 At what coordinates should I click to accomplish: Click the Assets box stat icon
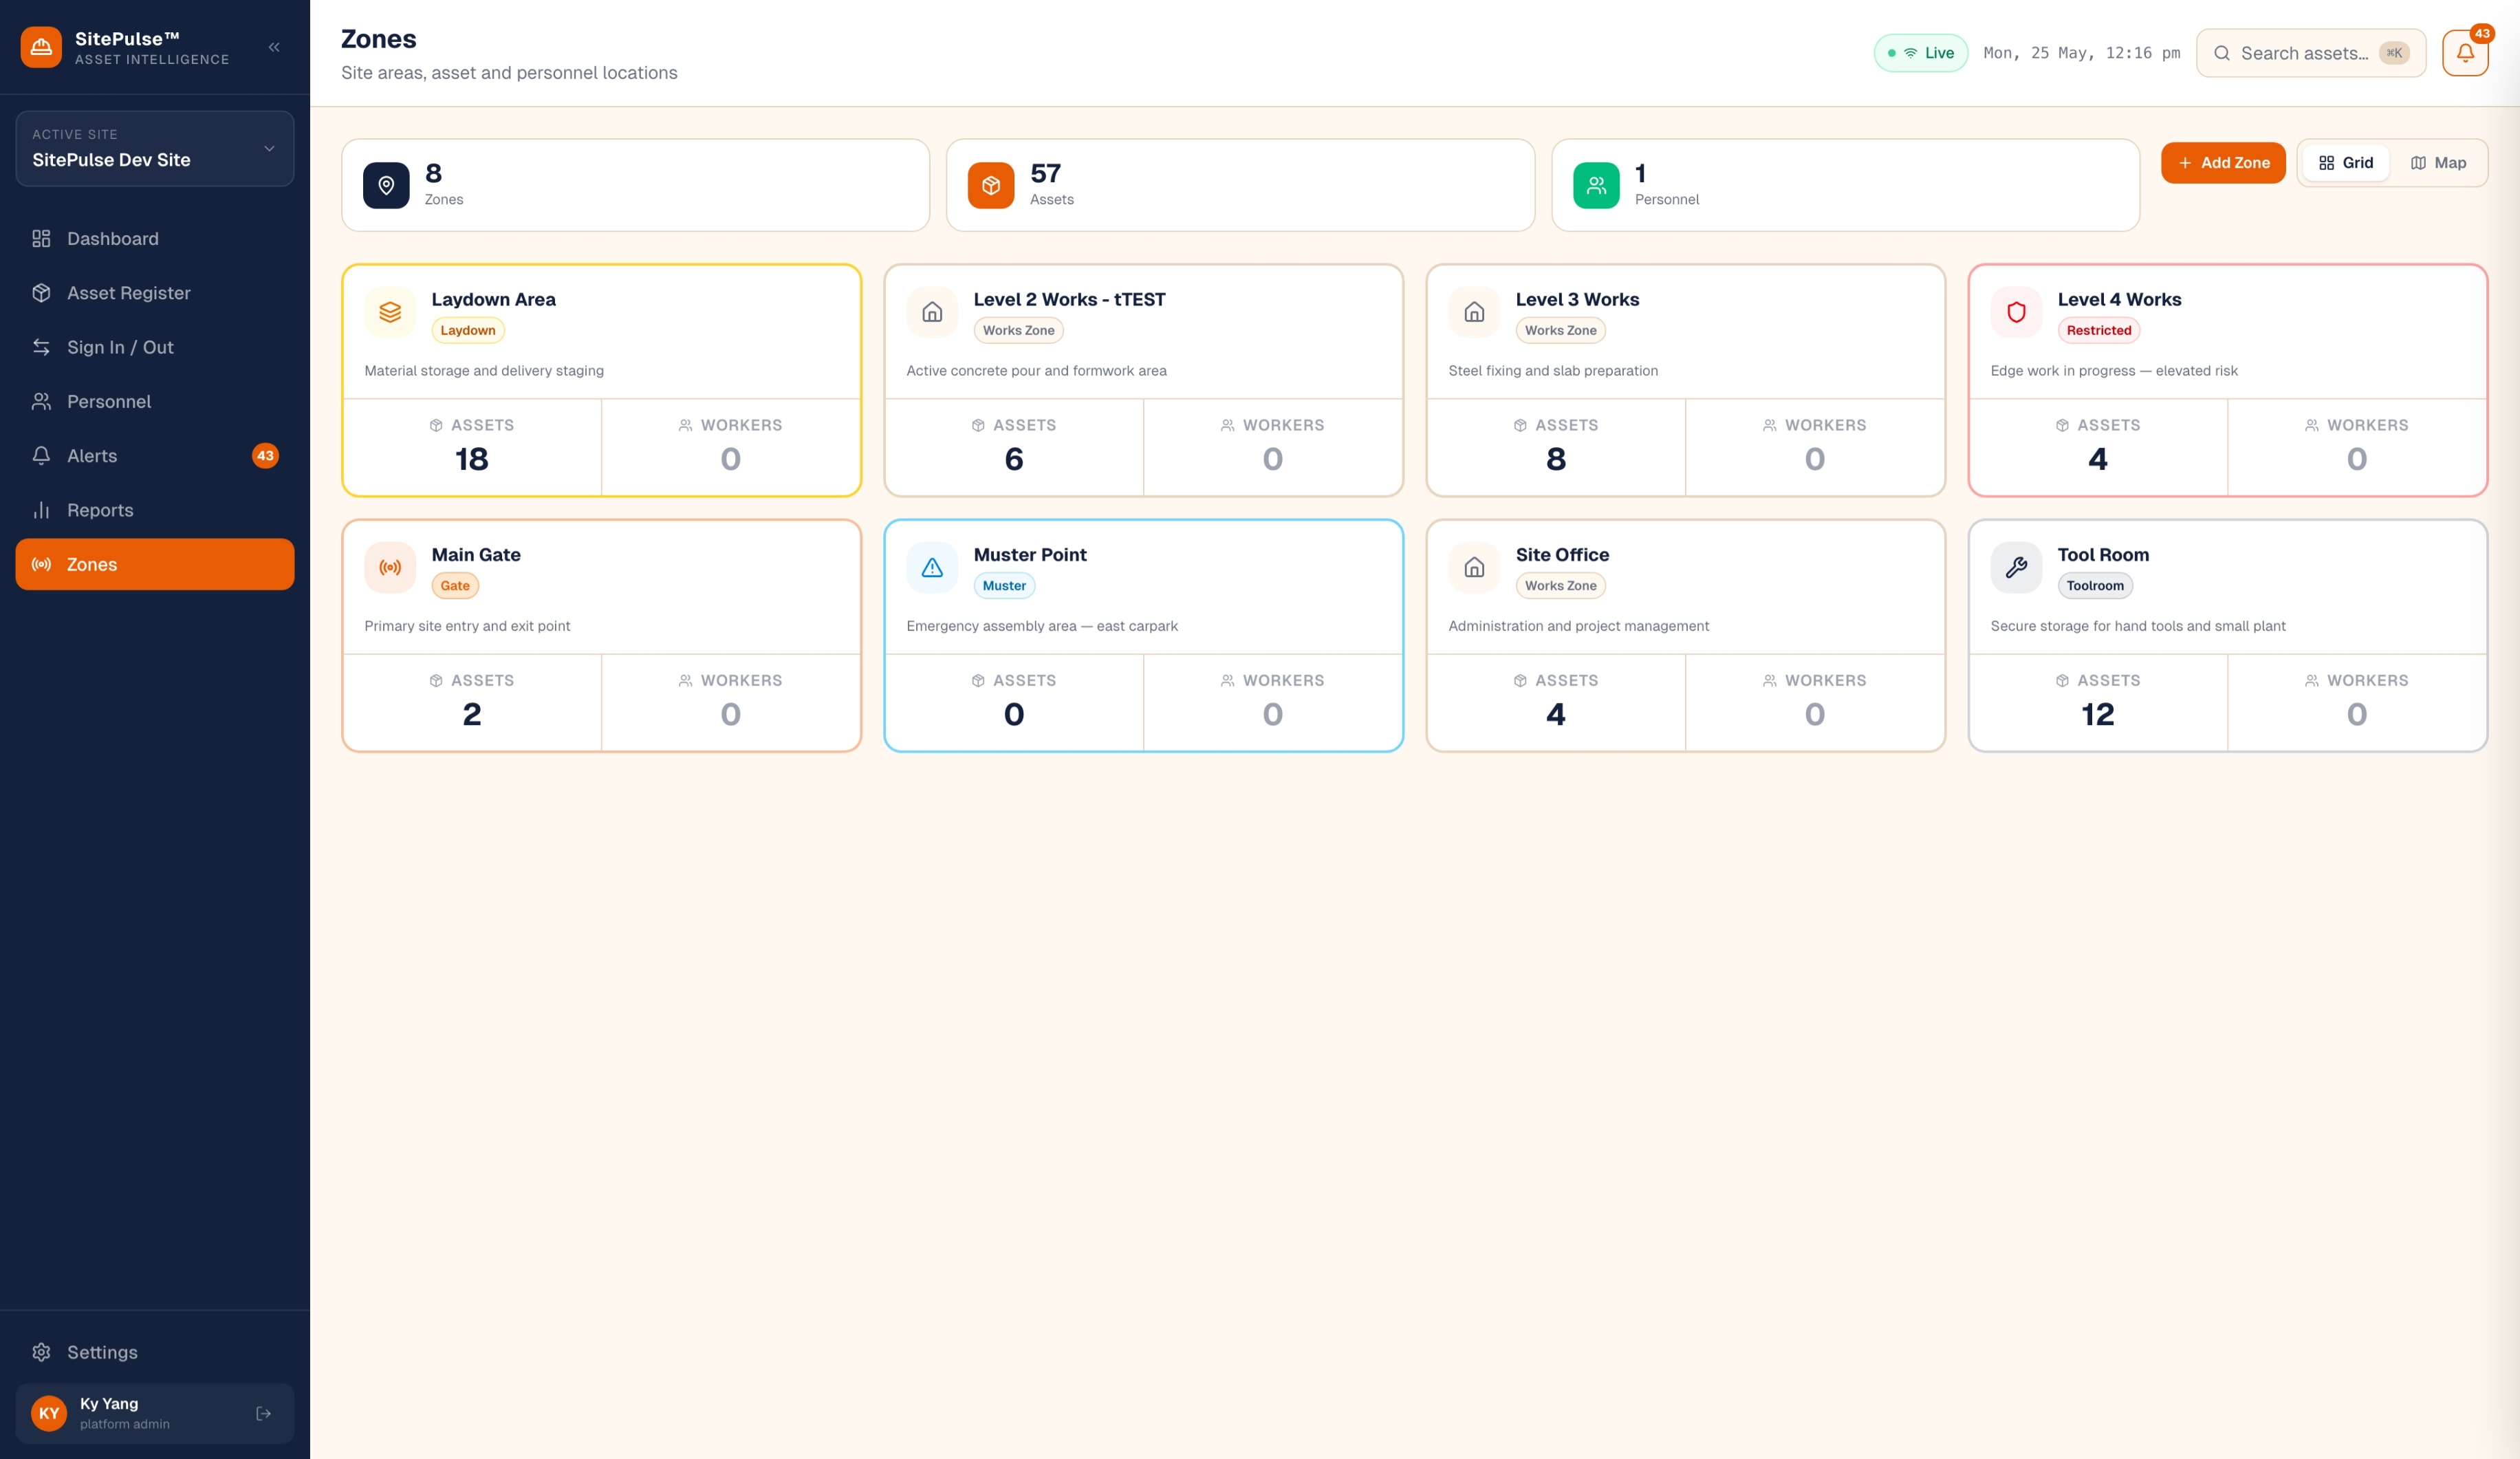coord(991,185)
